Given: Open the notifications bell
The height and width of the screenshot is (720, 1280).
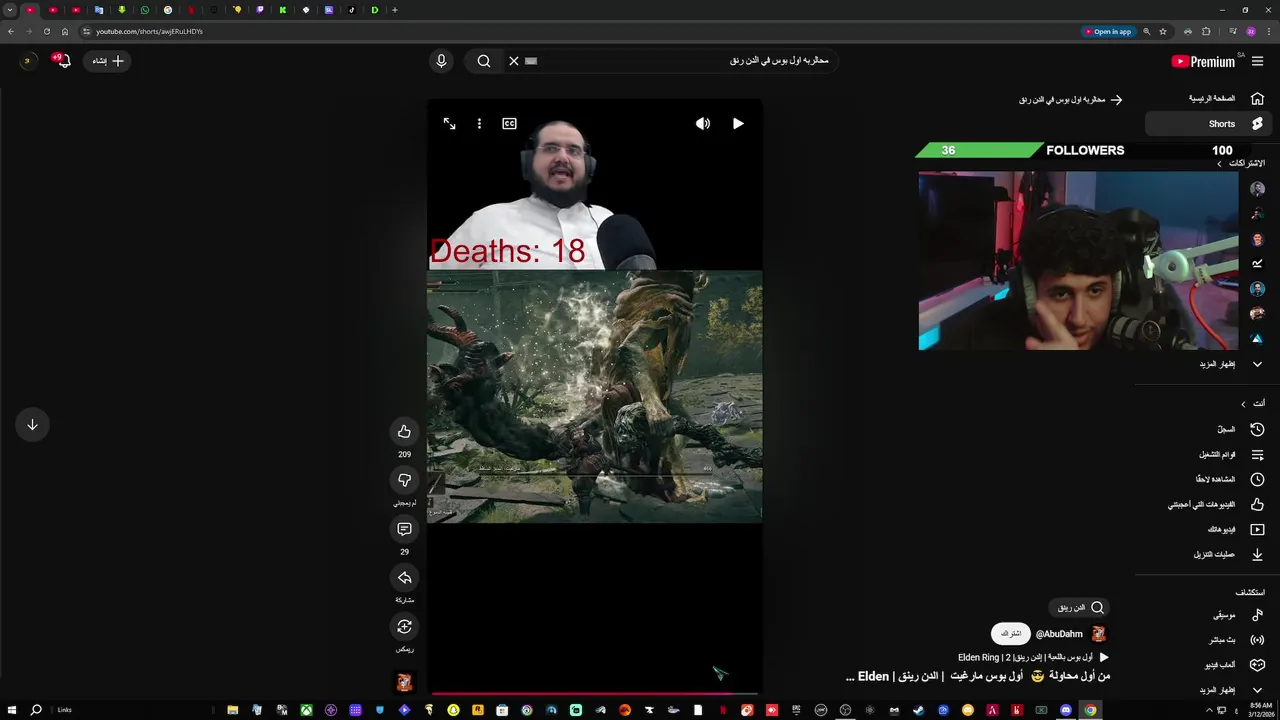Looking at the screenshot, I should click(x=62, y=61).
